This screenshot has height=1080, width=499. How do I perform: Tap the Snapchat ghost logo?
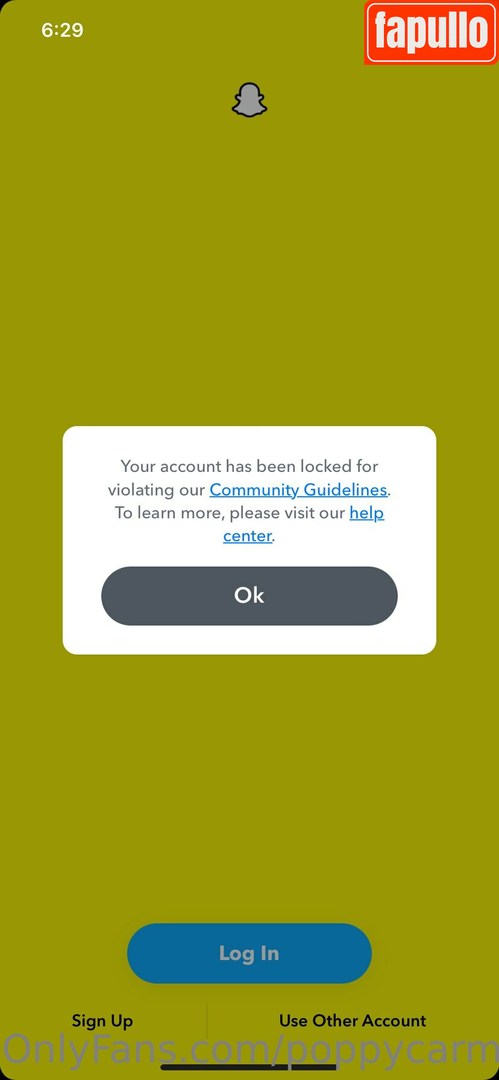pyautogui.click(x=249, y=101)
